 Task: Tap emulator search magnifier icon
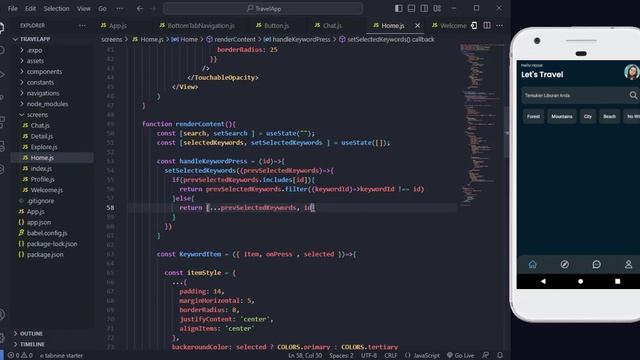pos(633,95)
